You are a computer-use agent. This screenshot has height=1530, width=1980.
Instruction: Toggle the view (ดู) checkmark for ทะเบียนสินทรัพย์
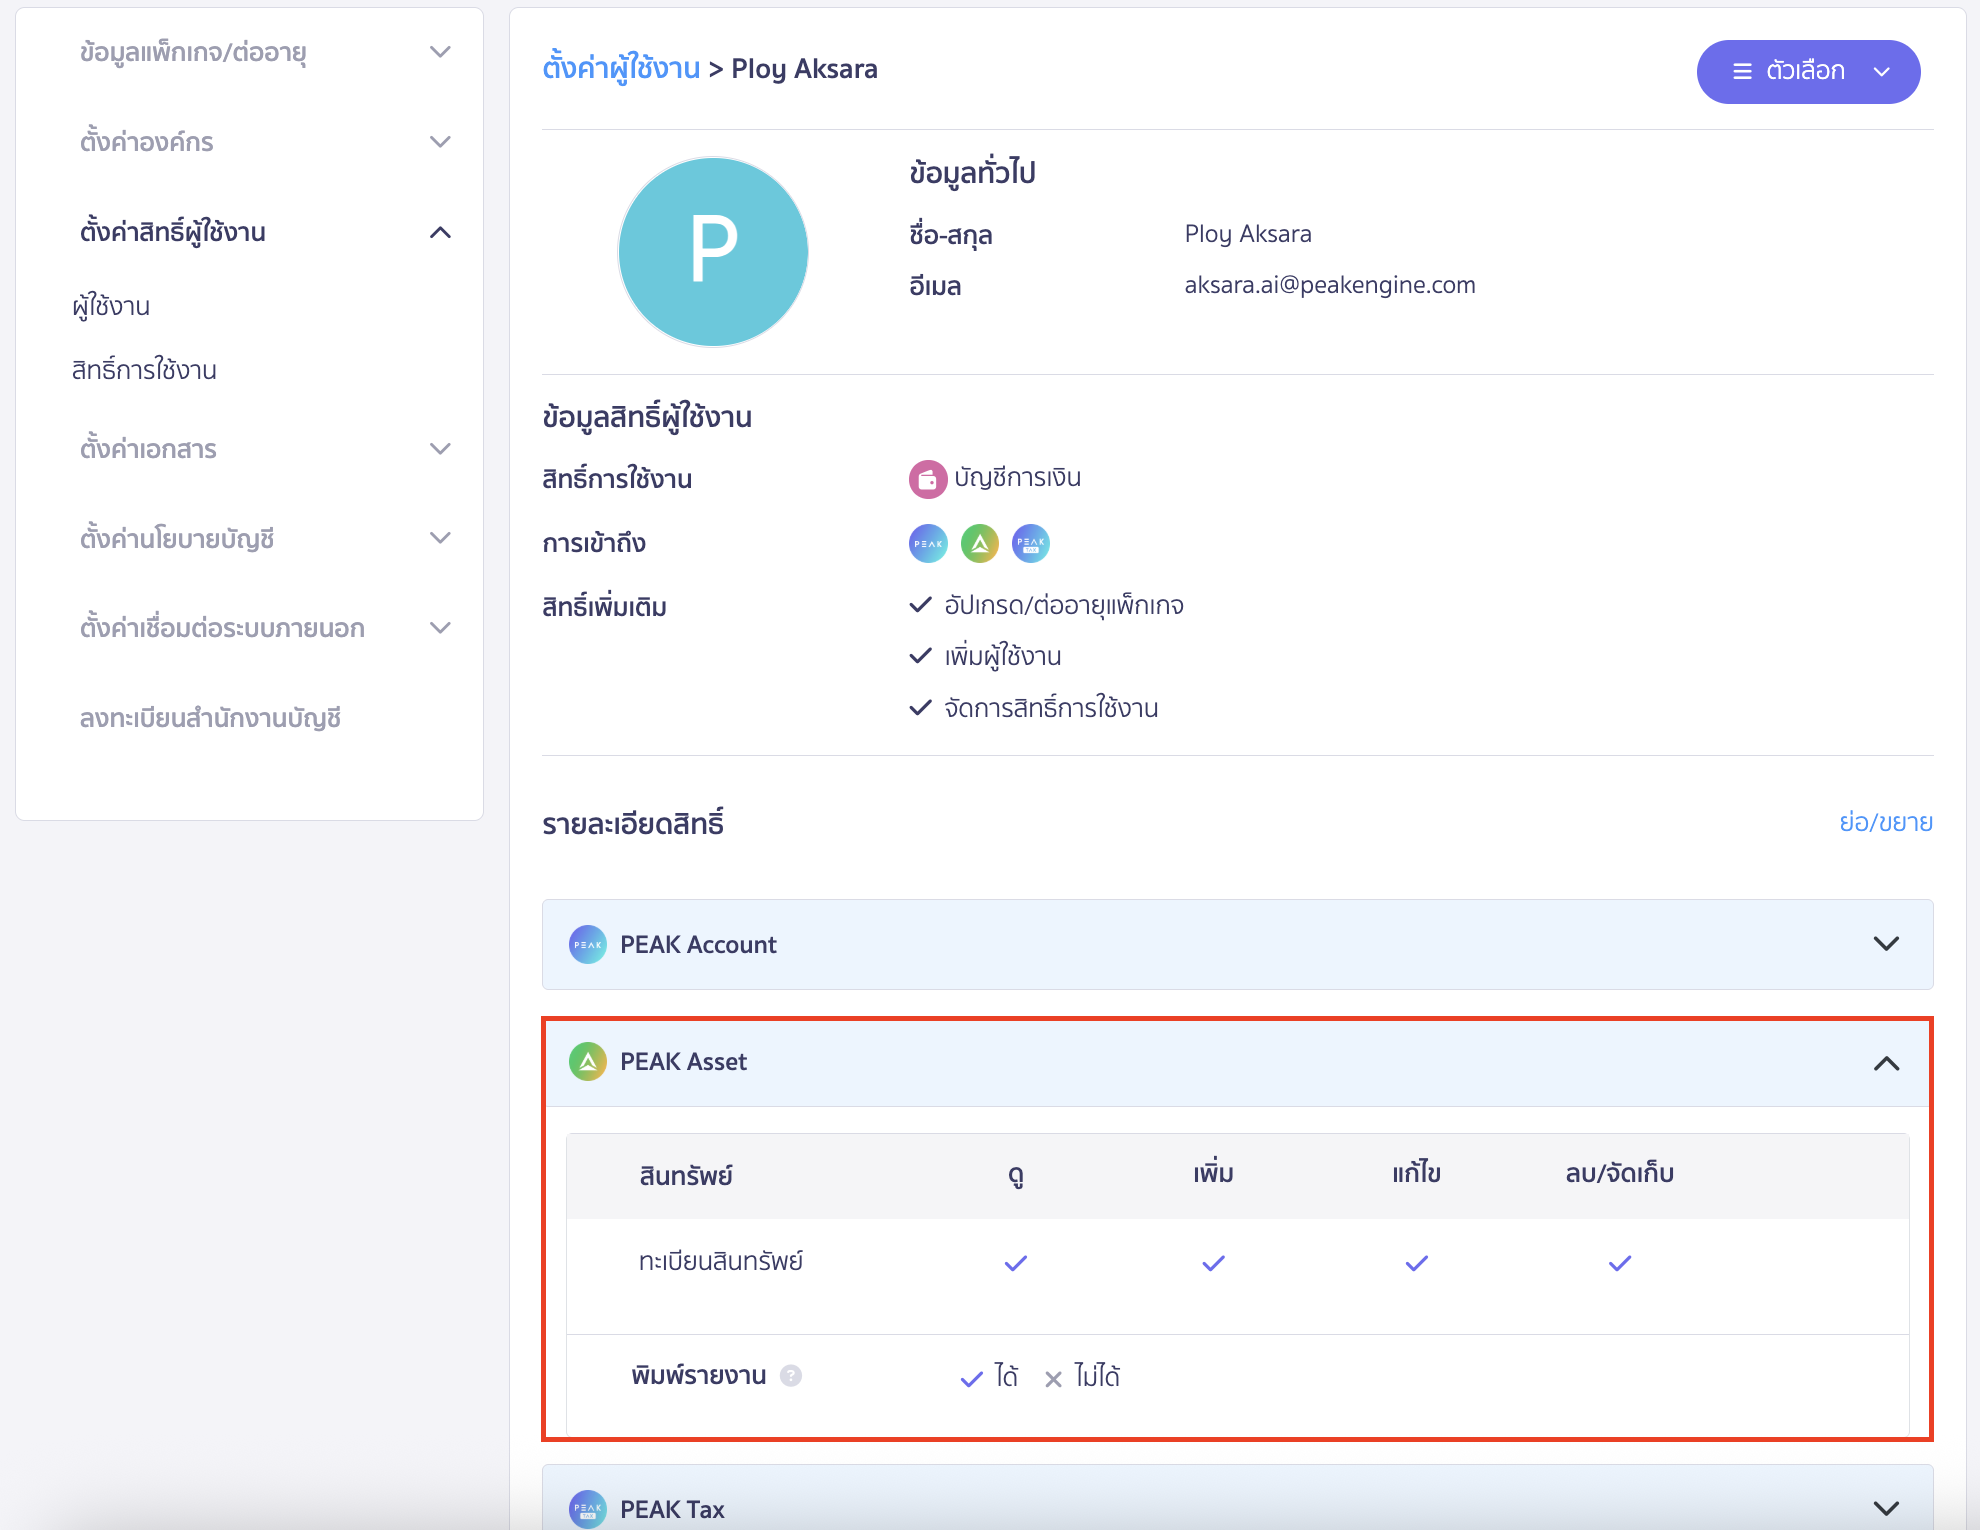tap(1016, 1263)
